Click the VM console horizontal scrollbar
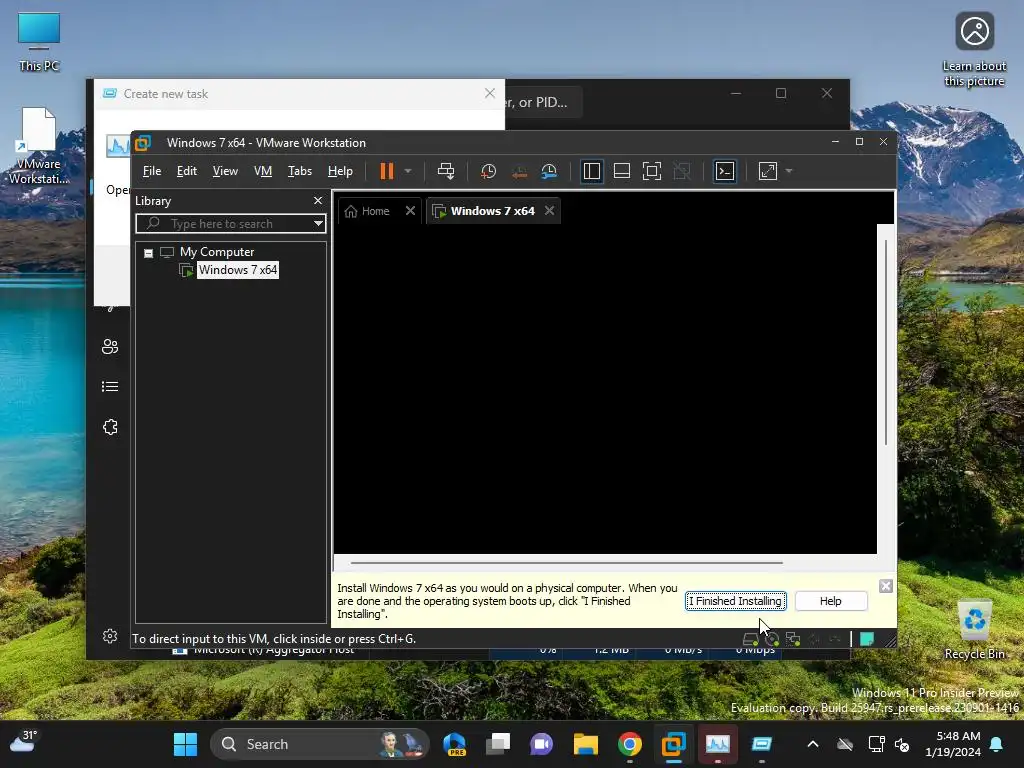 coord(566,562)
